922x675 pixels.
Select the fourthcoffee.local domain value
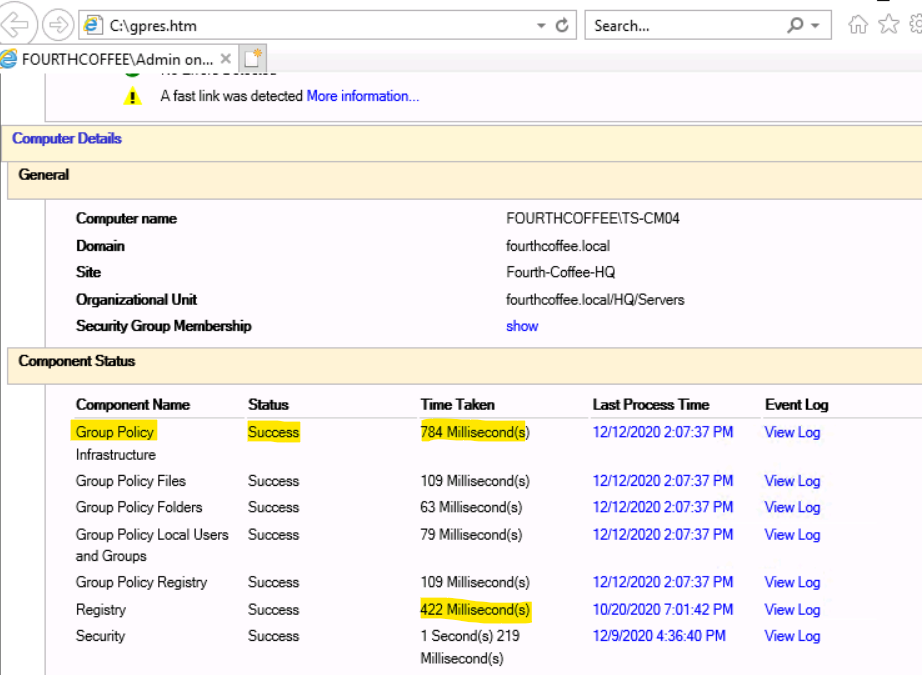pyautogui.click(x=557, y=246)
